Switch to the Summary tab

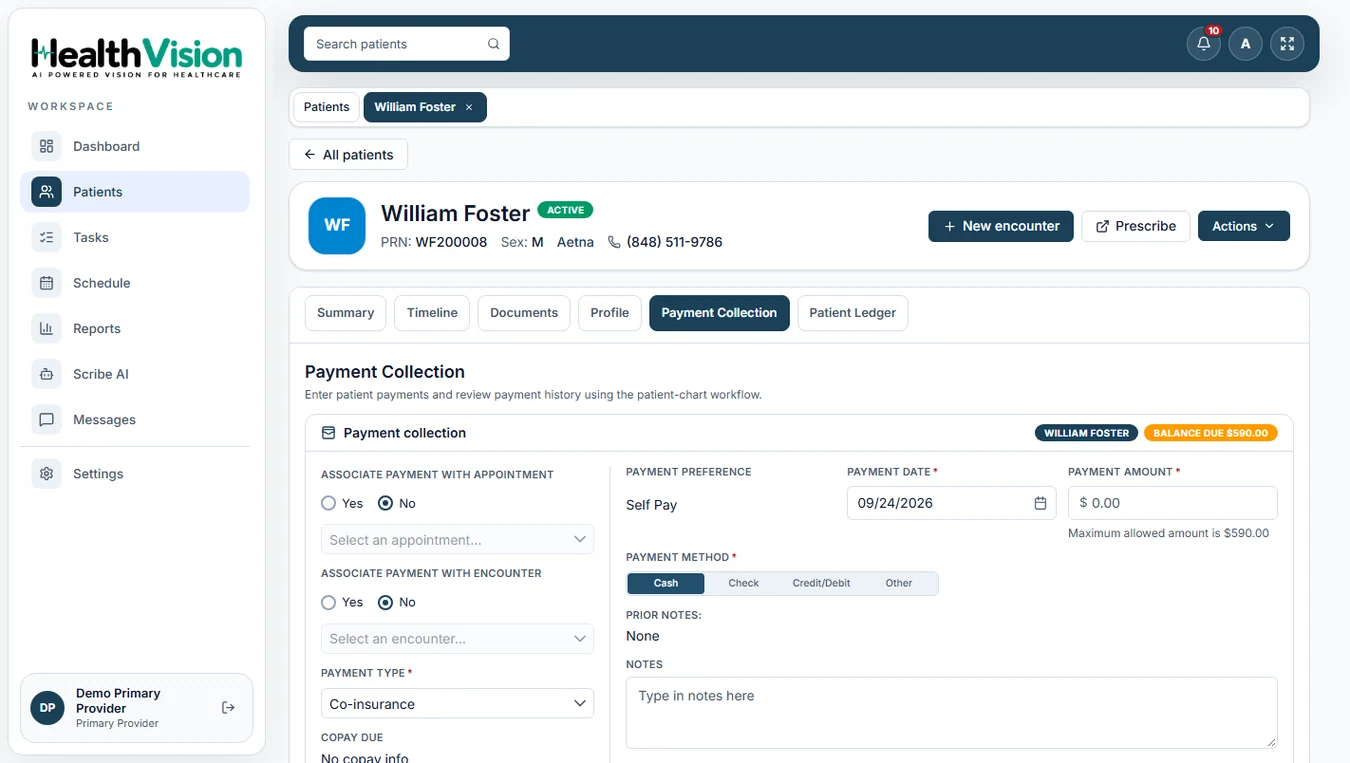[345, 313]
